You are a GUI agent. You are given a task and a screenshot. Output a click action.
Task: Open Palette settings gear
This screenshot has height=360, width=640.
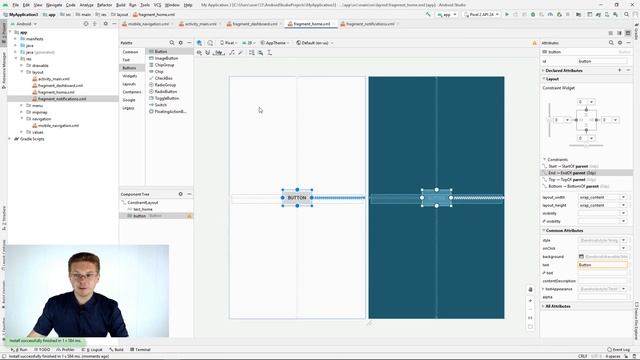[181, 42]
